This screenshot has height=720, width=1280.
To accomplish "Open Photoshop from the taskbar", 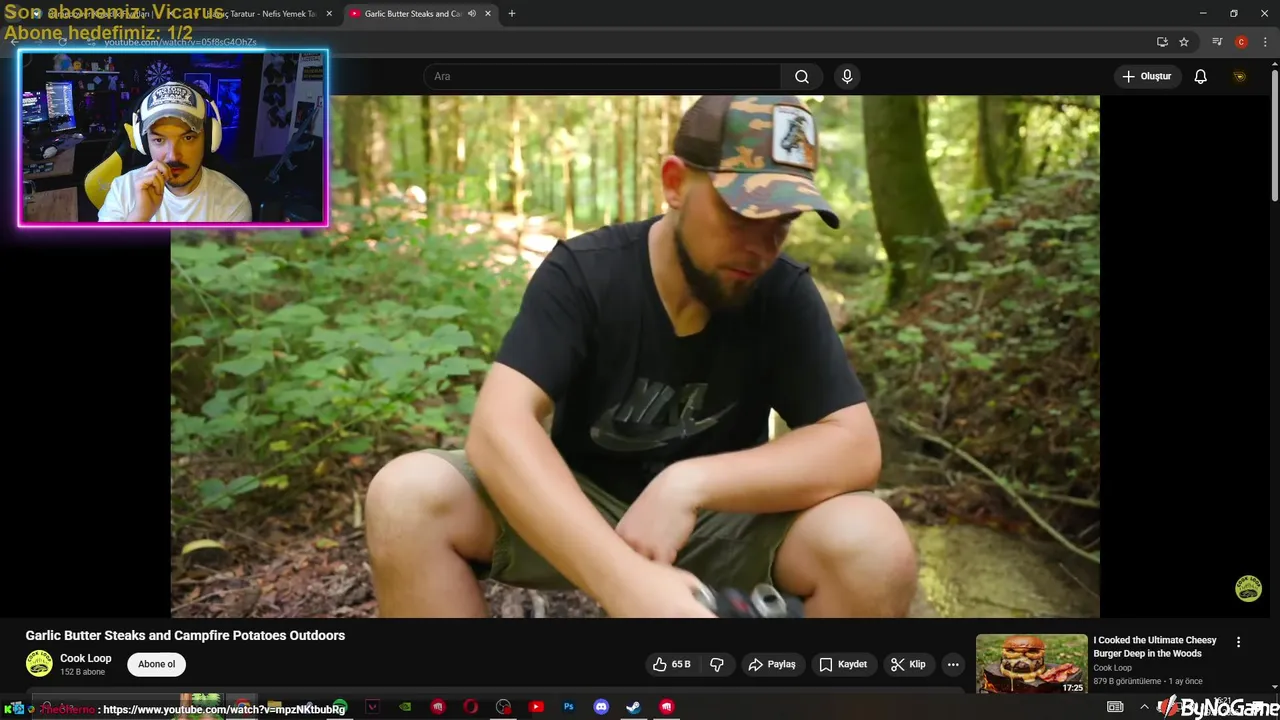I will tap(568, 707).
